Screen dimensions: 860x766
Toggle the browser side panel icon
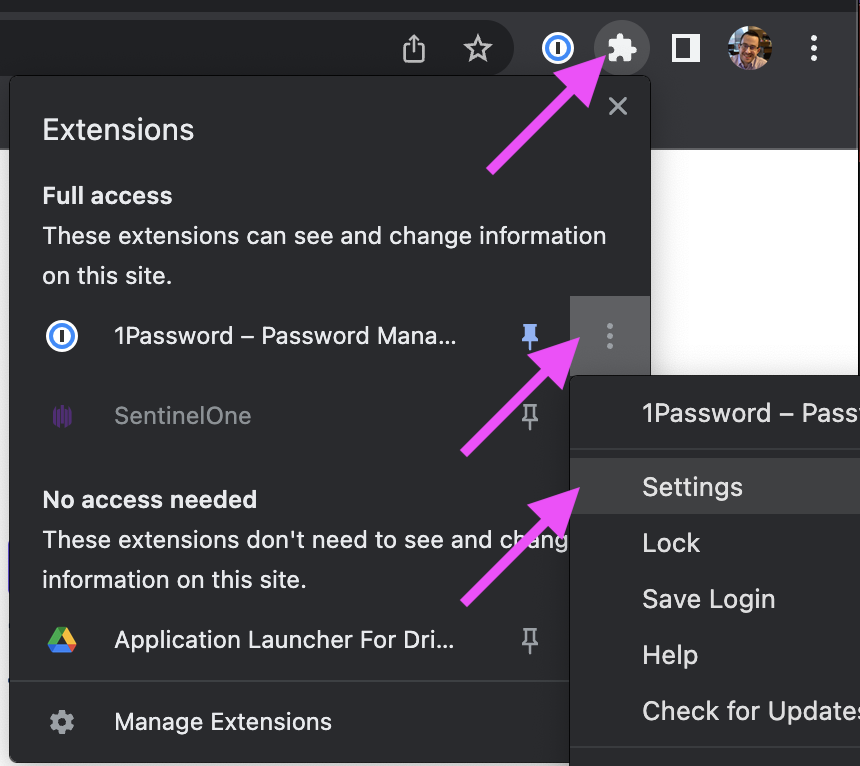tap(686, 48)
